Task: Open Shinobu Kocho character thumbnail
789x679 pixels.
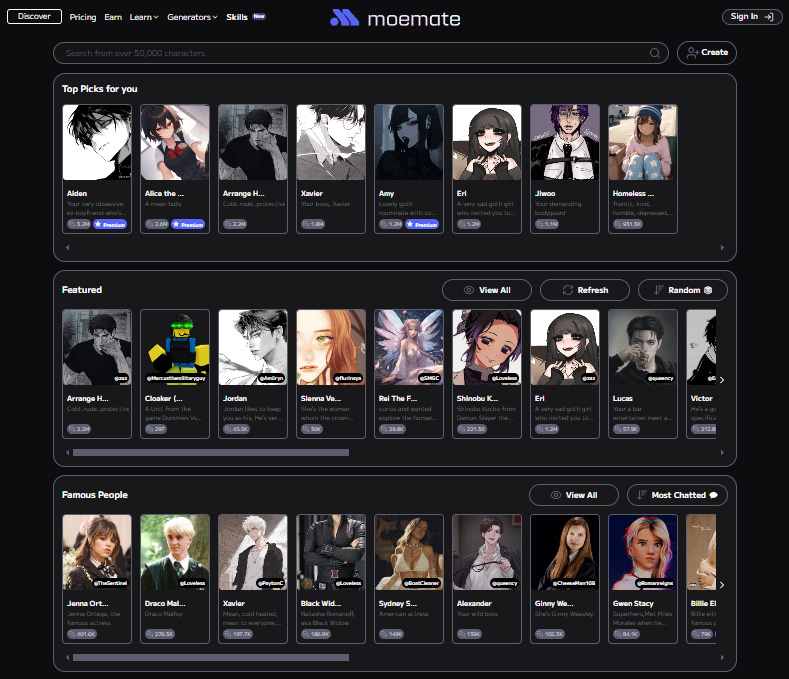Action: [487, 347]
